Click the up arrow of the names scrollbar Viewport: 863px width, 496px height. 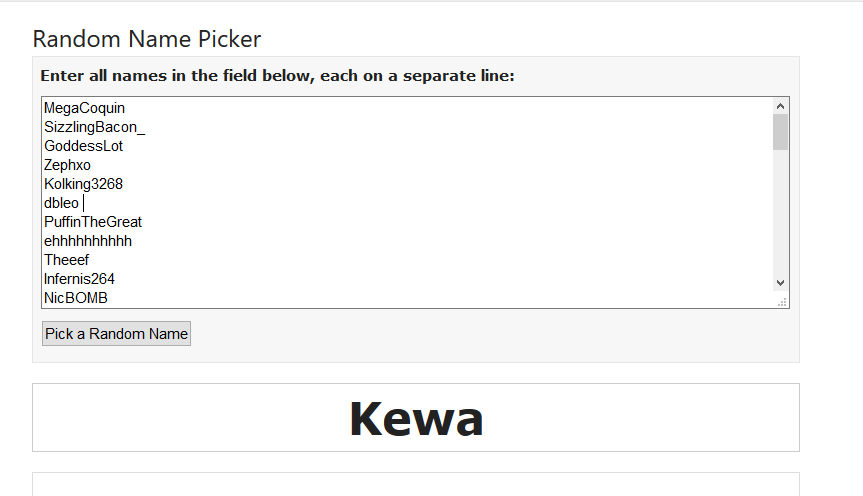[781, 106]
